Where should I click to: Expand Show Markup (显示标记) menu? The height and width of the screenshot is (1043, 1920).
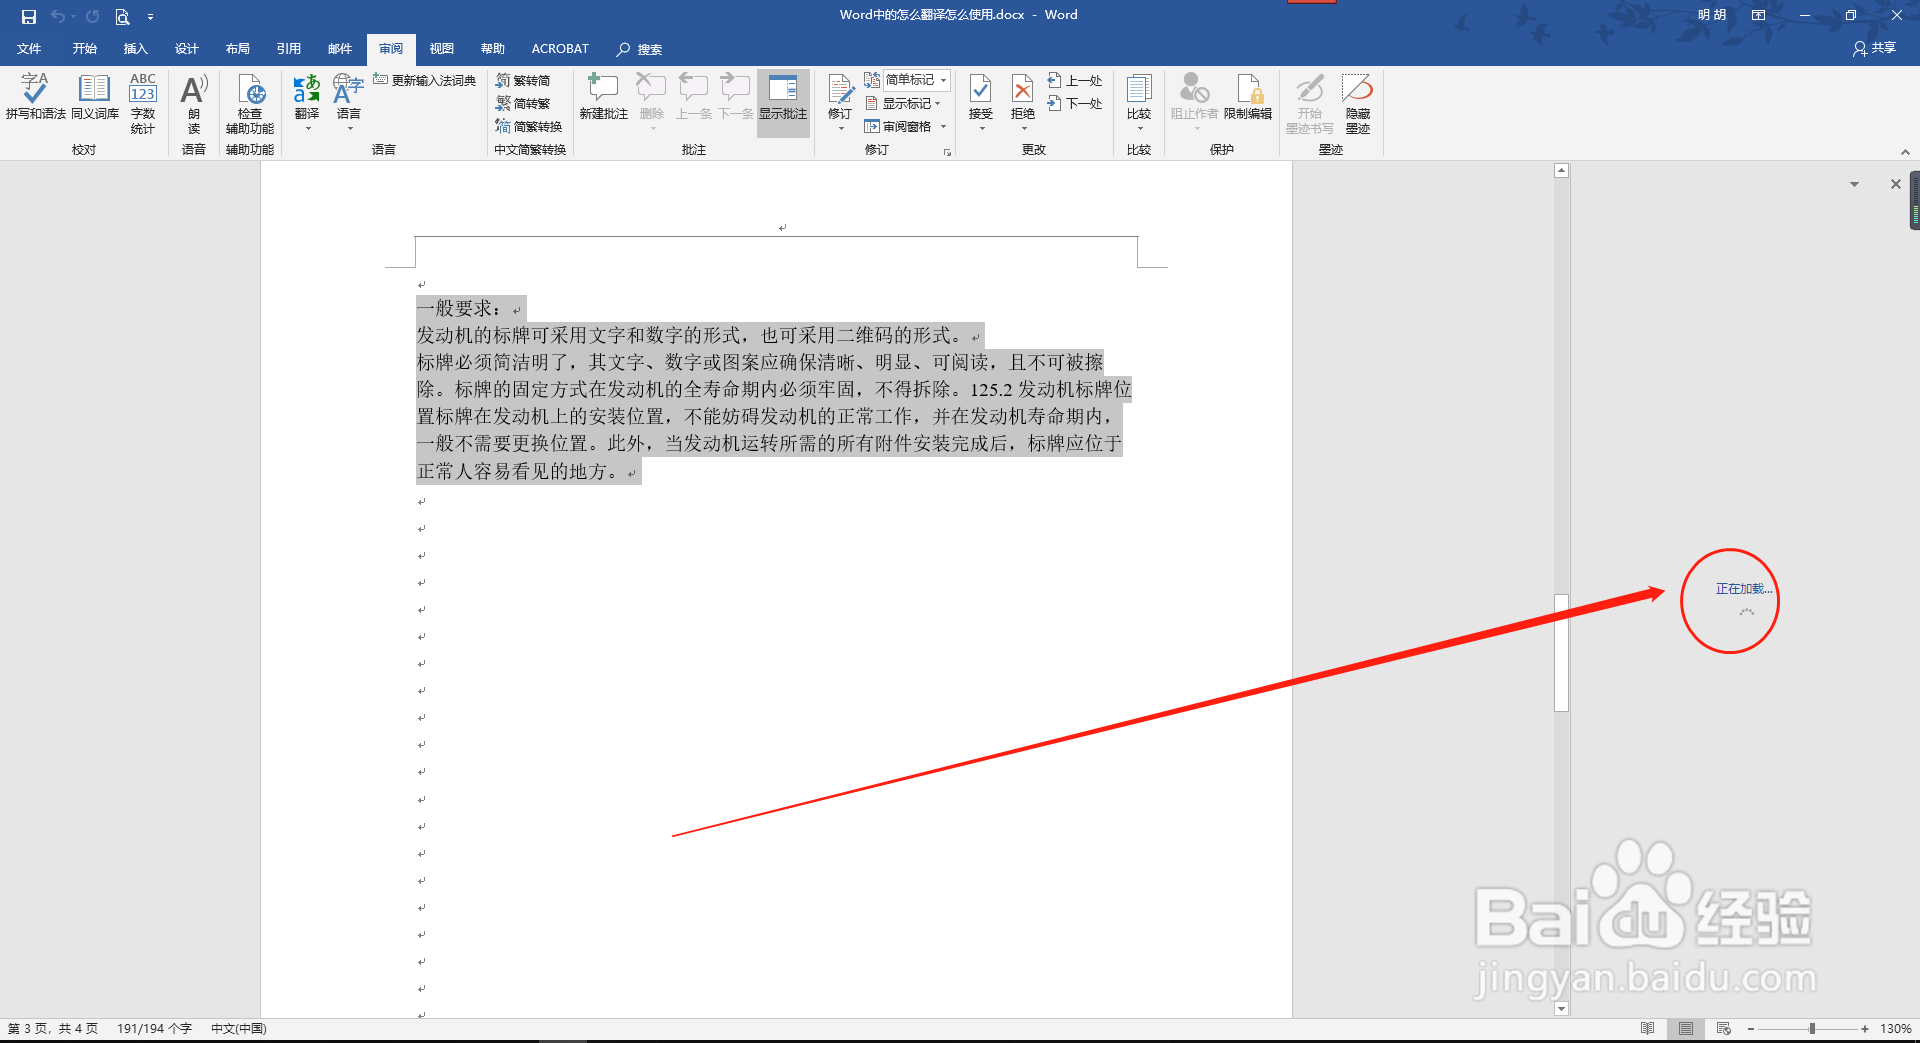pyautogui.click(x=904, y=103)
